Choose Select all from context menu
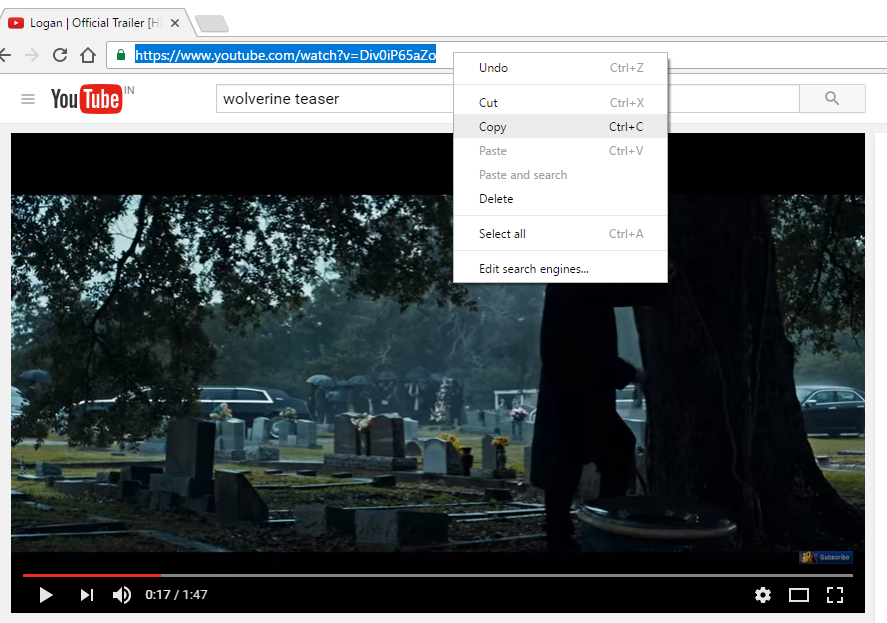This screenshot has width=887, height=623. tap(560, 234)
